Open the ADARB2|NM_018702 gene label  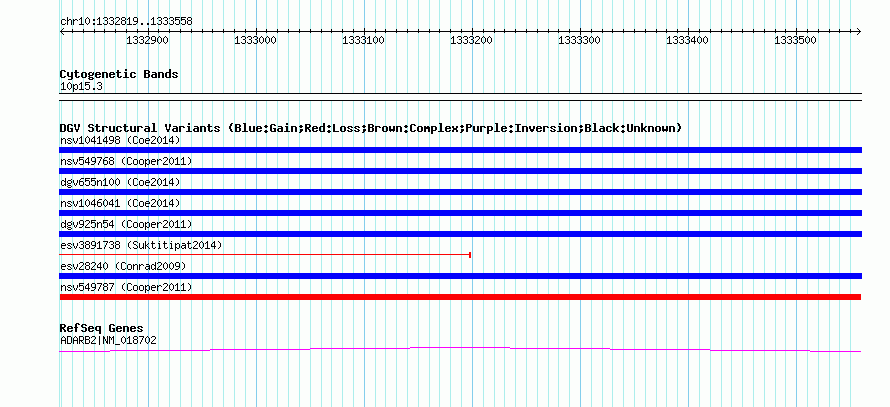click(108, 340)
